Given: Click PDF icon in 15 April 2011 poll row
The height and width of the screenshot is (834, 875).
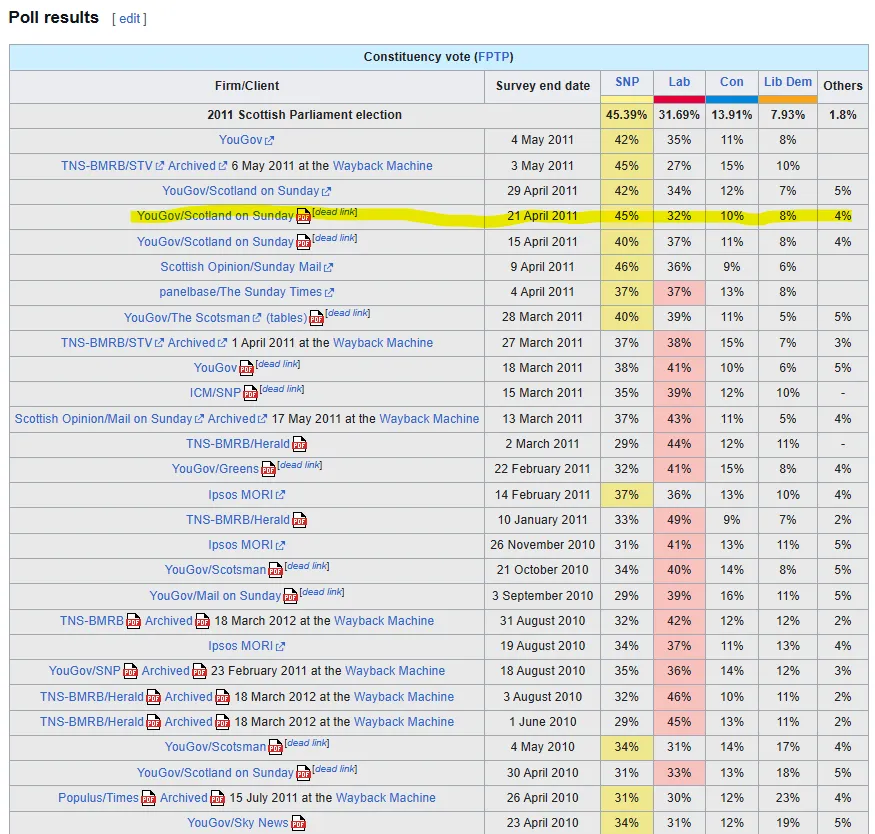Looking at the screenshot, I should (x=303, y=242).
